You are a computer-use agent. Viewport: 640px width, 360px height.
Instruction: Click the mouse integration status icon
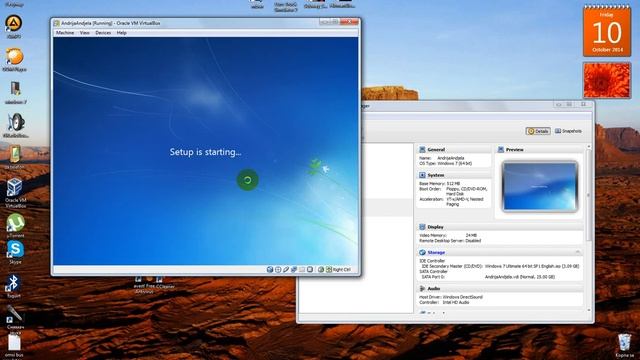click(x=321, y=269)
